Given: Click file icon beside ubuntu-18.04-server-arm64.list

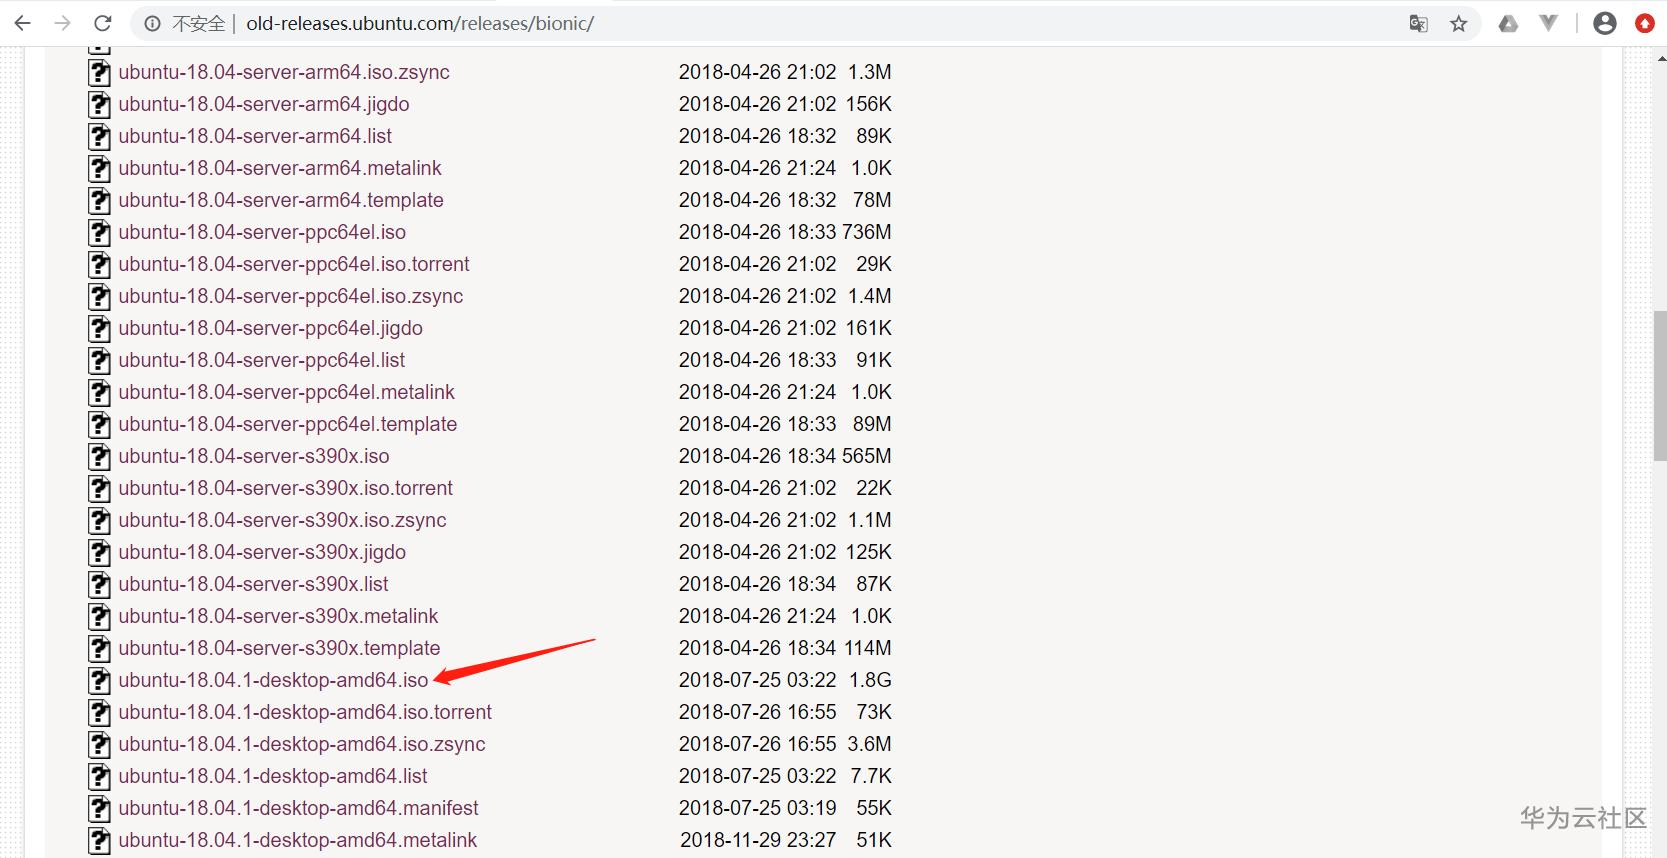Looking at the screenshot, I should tap(99, 137).
